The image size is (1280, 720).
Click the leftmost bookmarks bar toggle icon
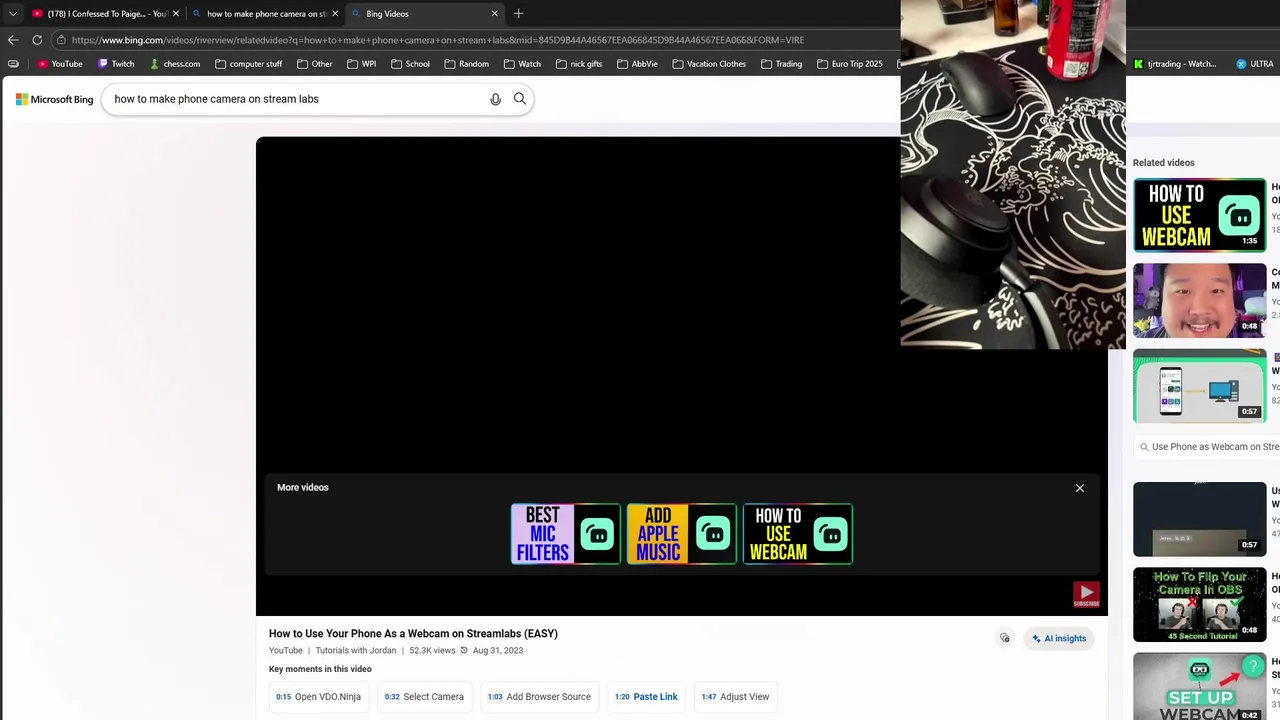click(13, 64)
